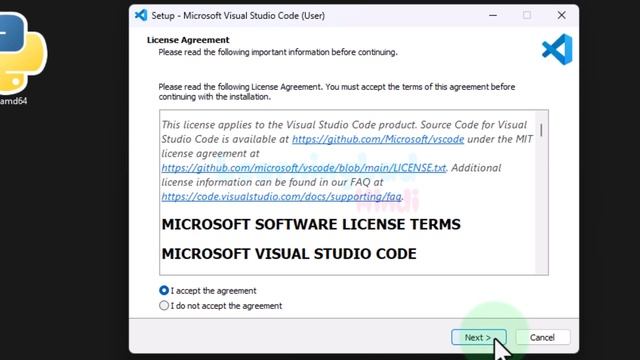640x360 pixels.
Task: Click the VS Code icon in title bar
Action: tap(141, 16)
